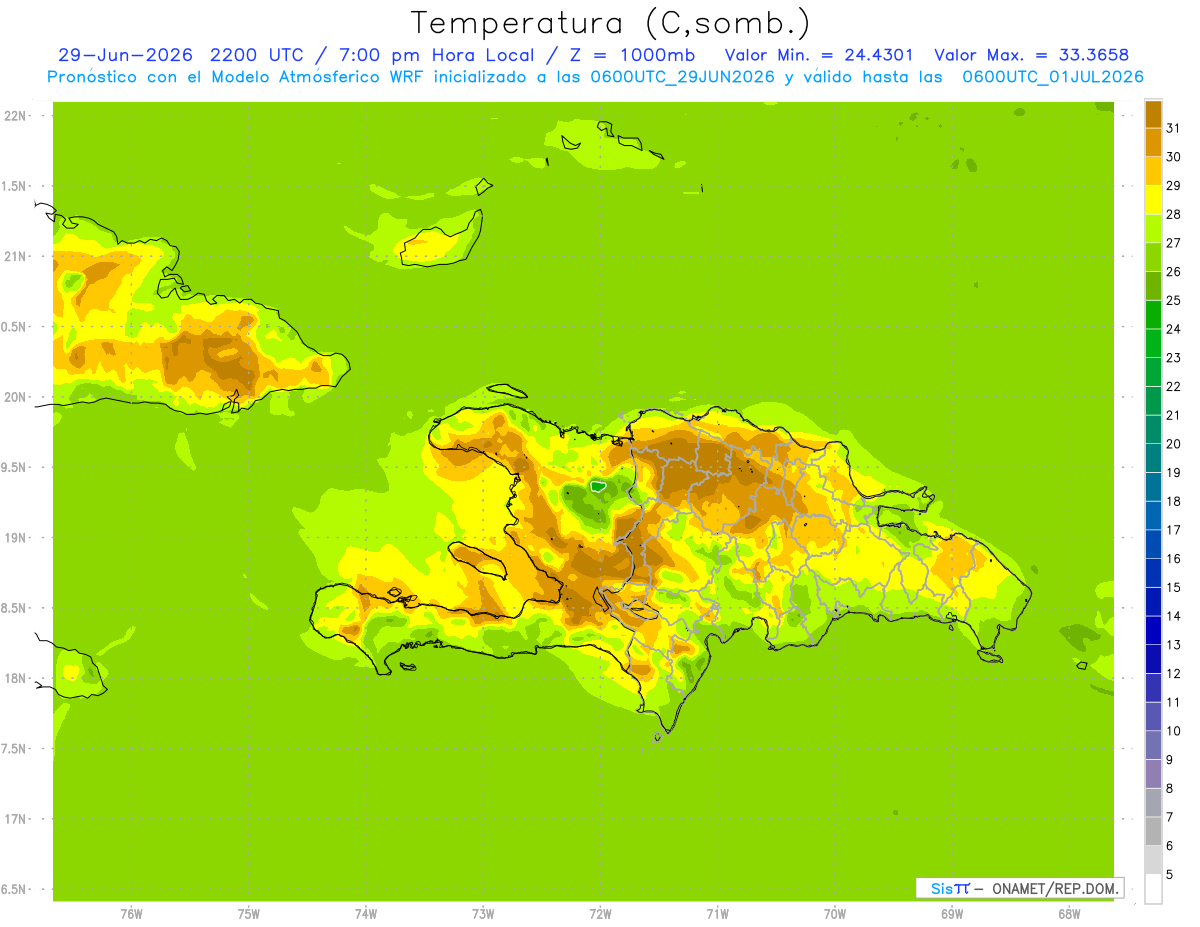1200x927 pixels.
Task: Click the title "Temperatura (C,somb.)"
Action: coord(611,23)
